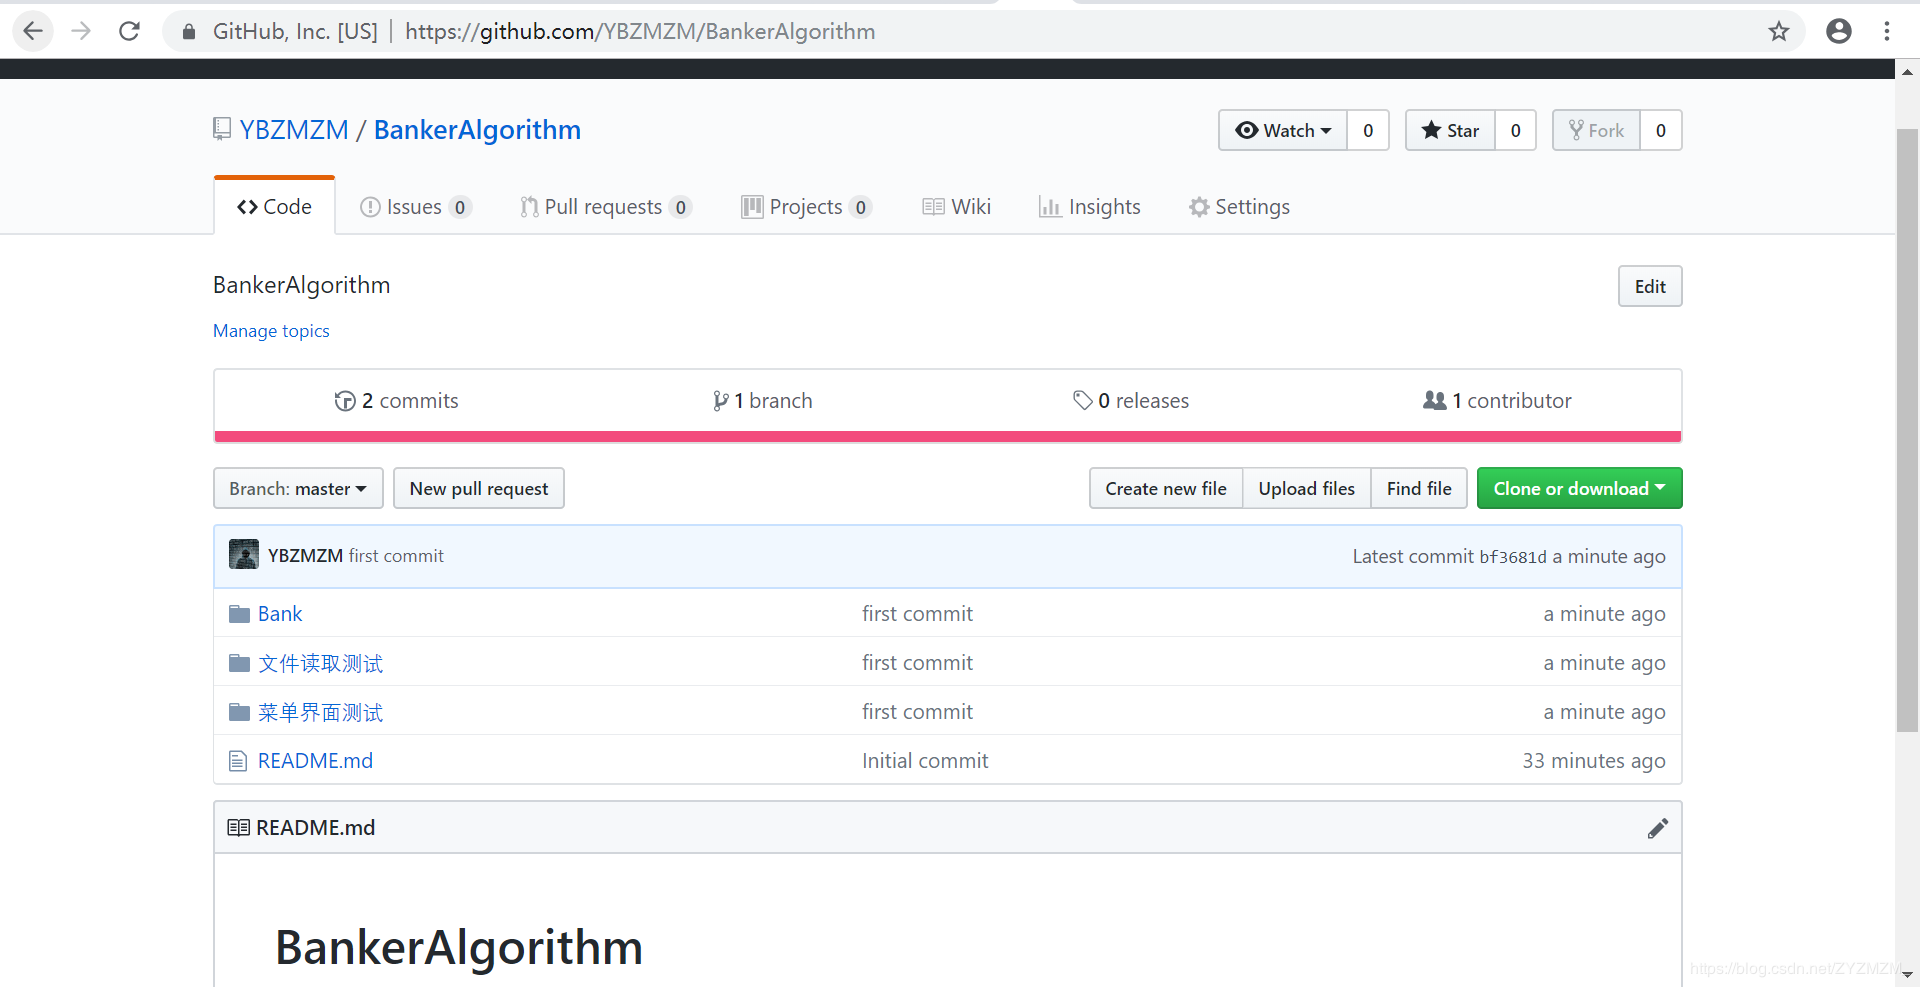This screenshot has height=987, width=1920.
Task: Click the folder icon beside 文件读取测试
Action: tap(239, 663)
